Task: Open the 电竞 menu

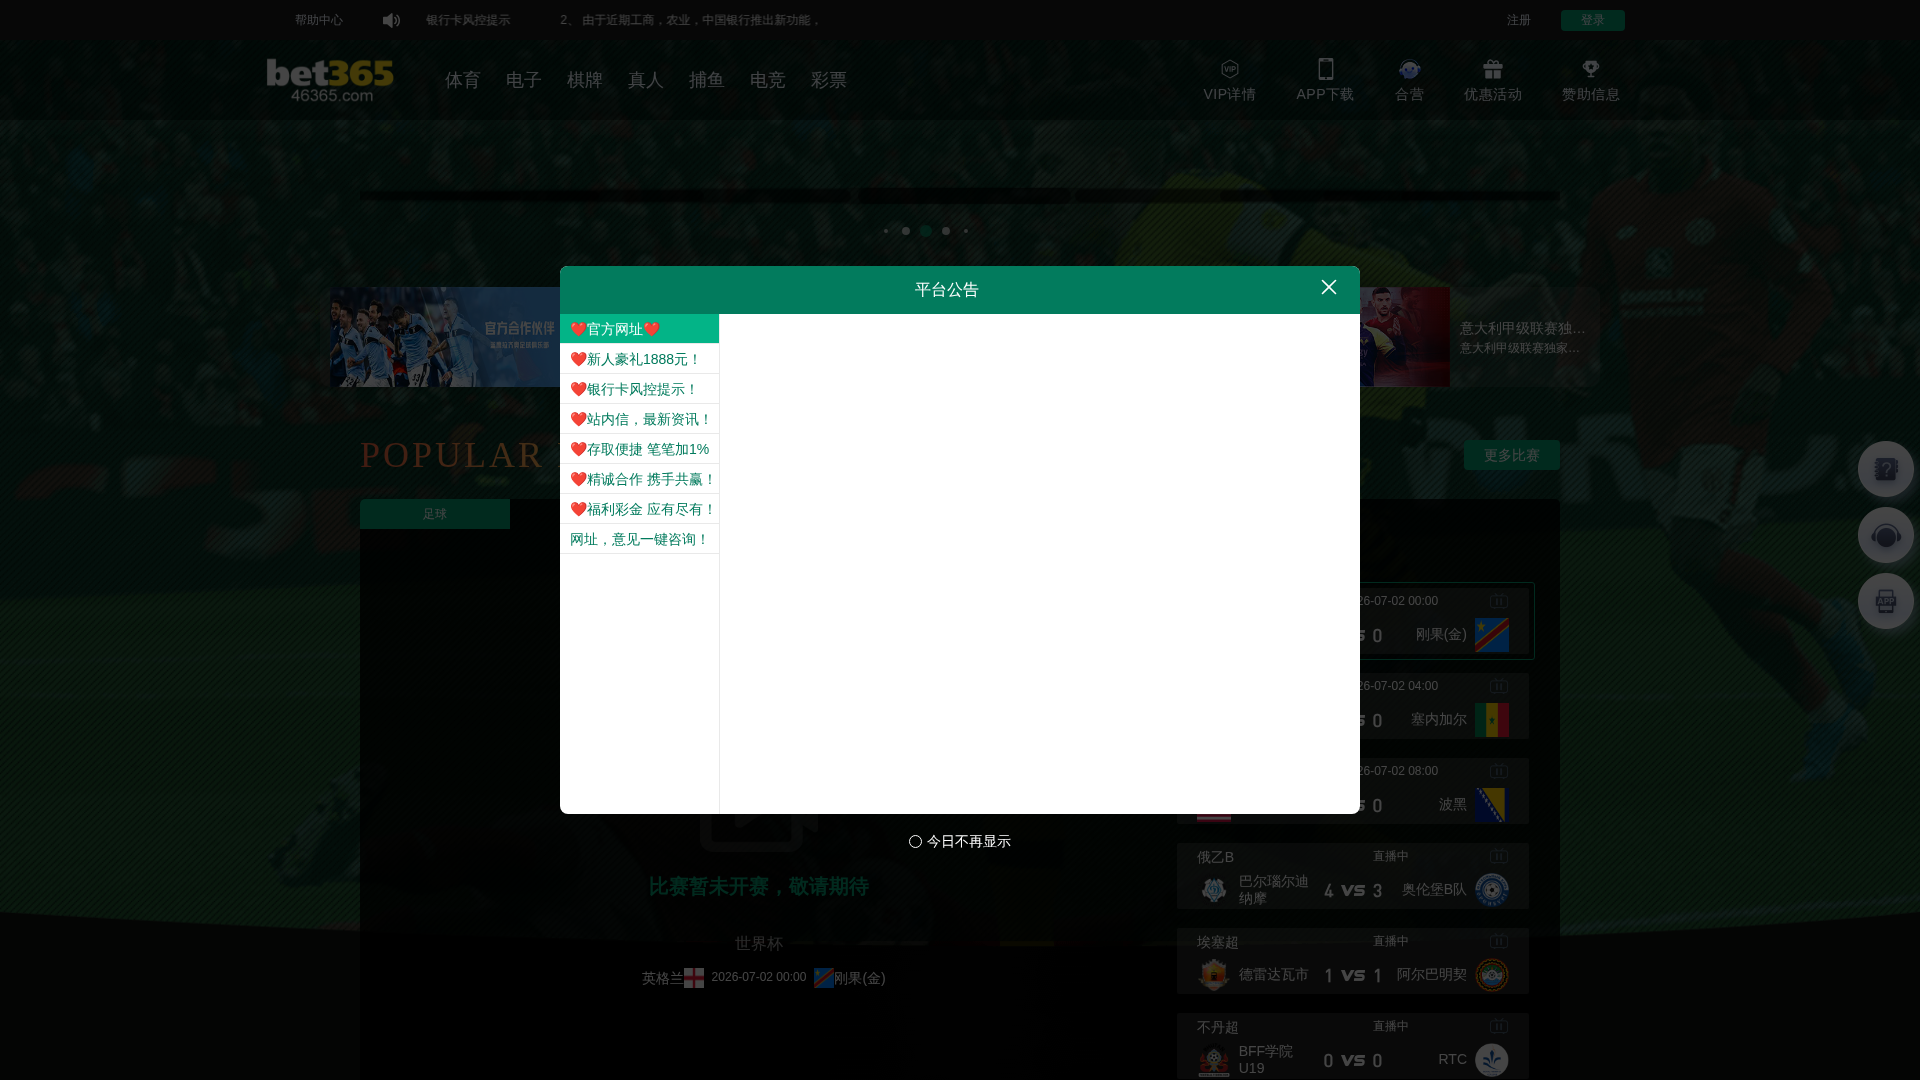Action: point(767,80)
